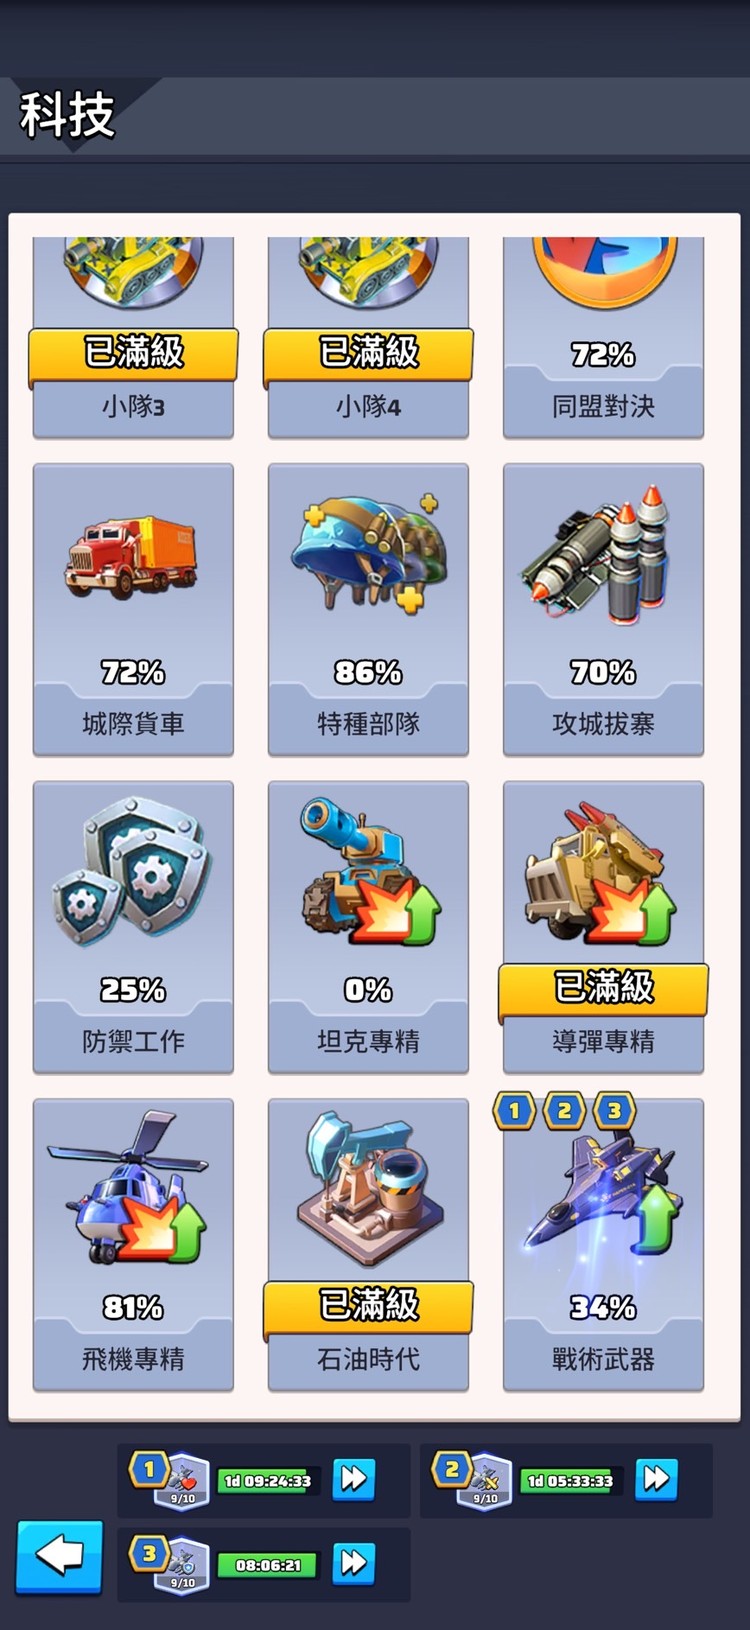
Task: Select the 特種部隊 helmet technology
Action: pyautogui.click(x=368, y=609)
